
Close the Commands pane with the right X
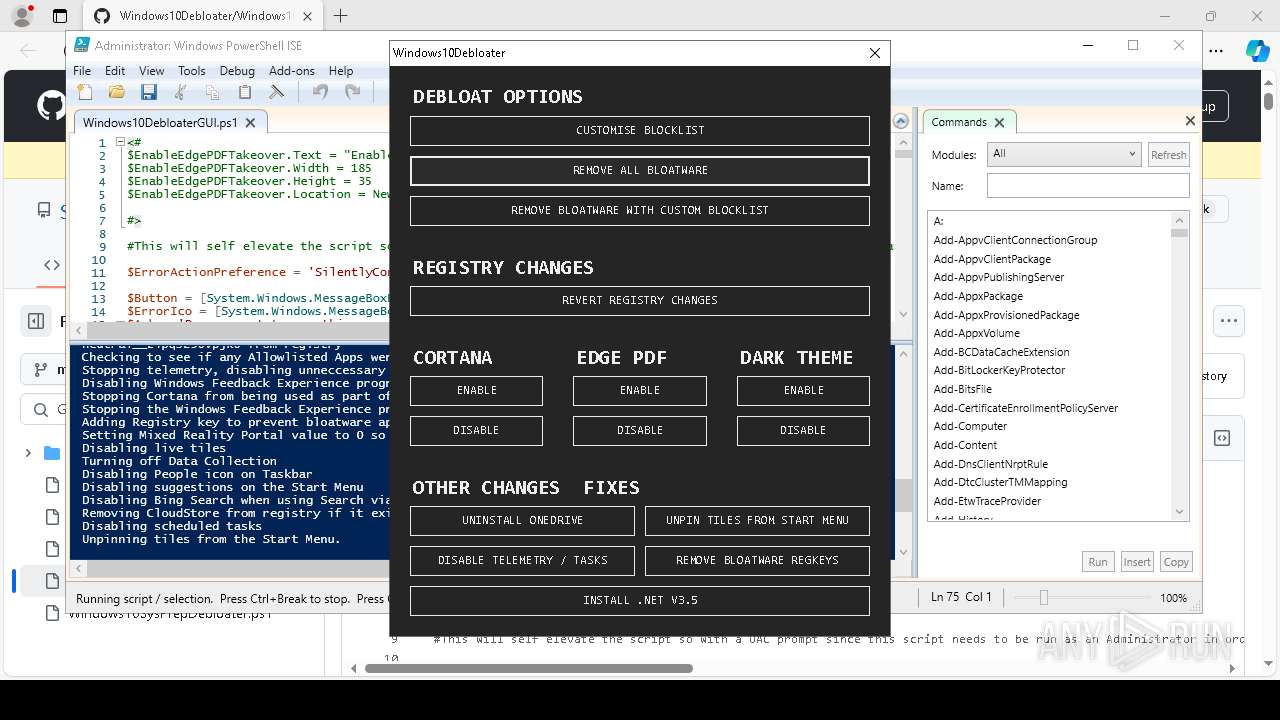click(x=1190, y=121)
